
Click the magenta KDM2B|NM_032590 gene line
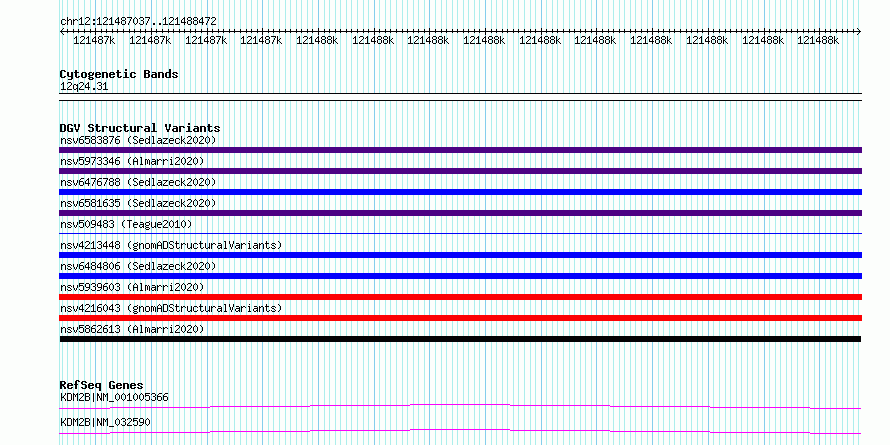click(460, 431)
